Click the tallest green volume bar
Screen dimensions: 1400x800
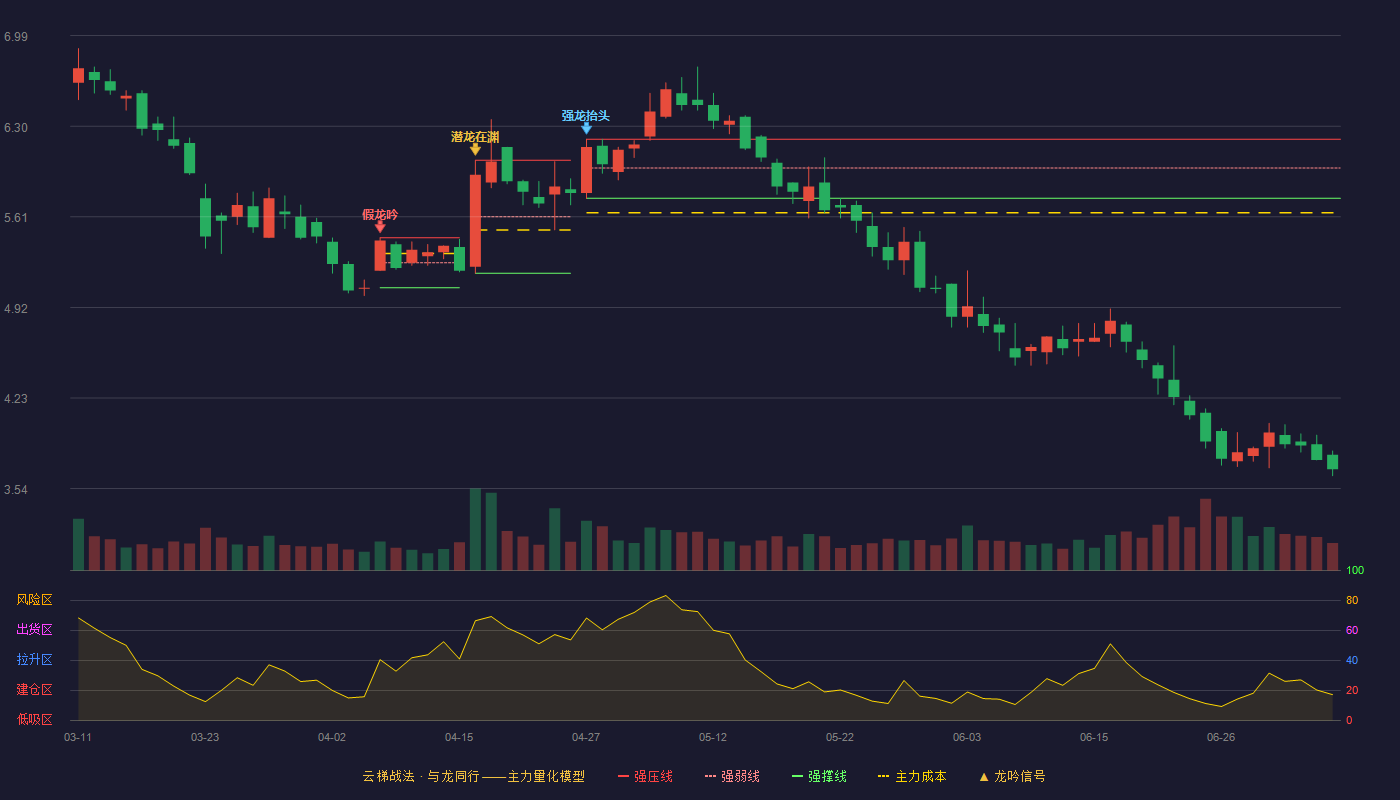click(x=475, y=529)
